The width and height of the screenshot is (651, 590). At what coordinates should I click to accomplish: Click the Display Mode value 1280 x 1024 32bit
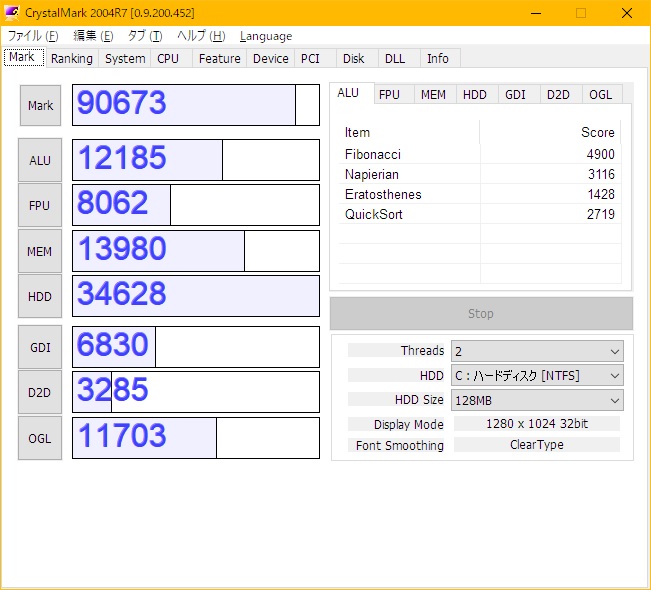coord(537,424)
